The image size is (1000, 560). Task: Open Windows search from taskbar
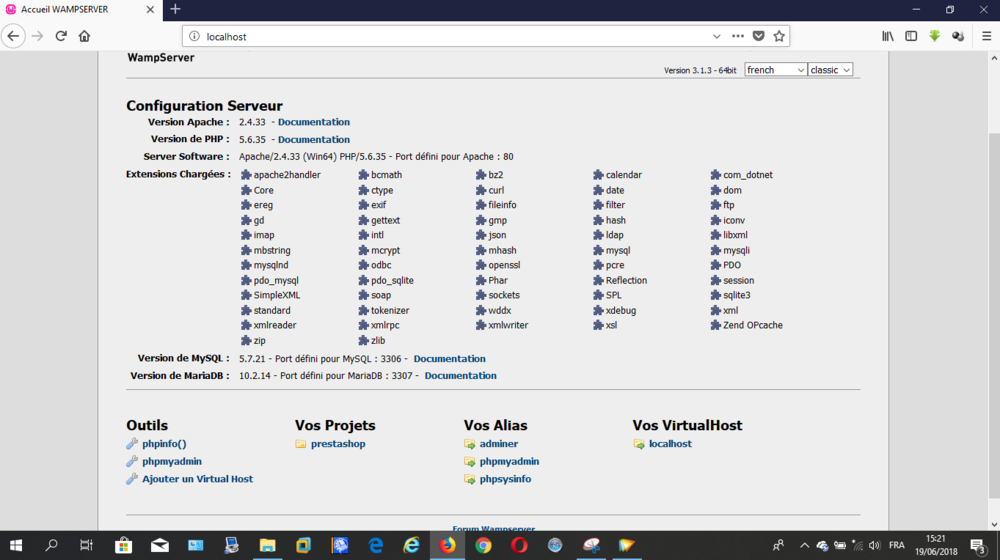pyautogui.click(x=52, y=545)
